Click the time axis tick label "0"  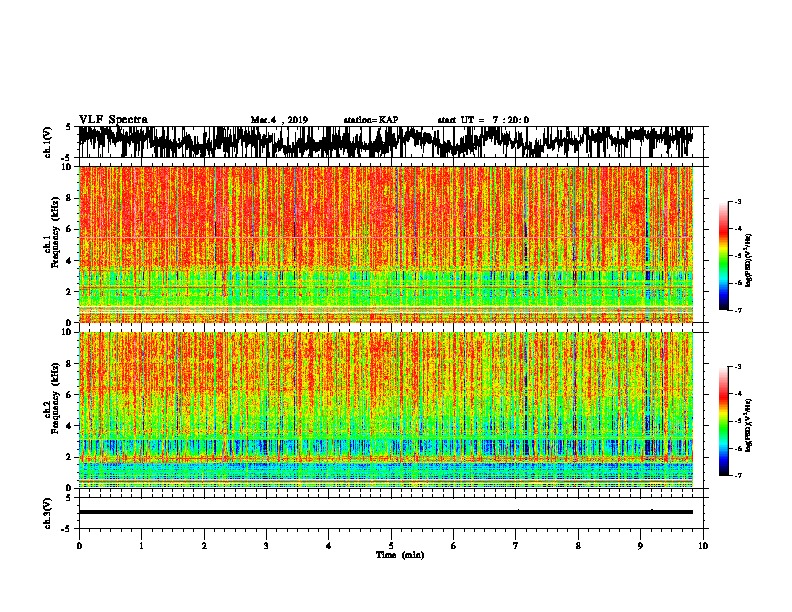(79, 546)
